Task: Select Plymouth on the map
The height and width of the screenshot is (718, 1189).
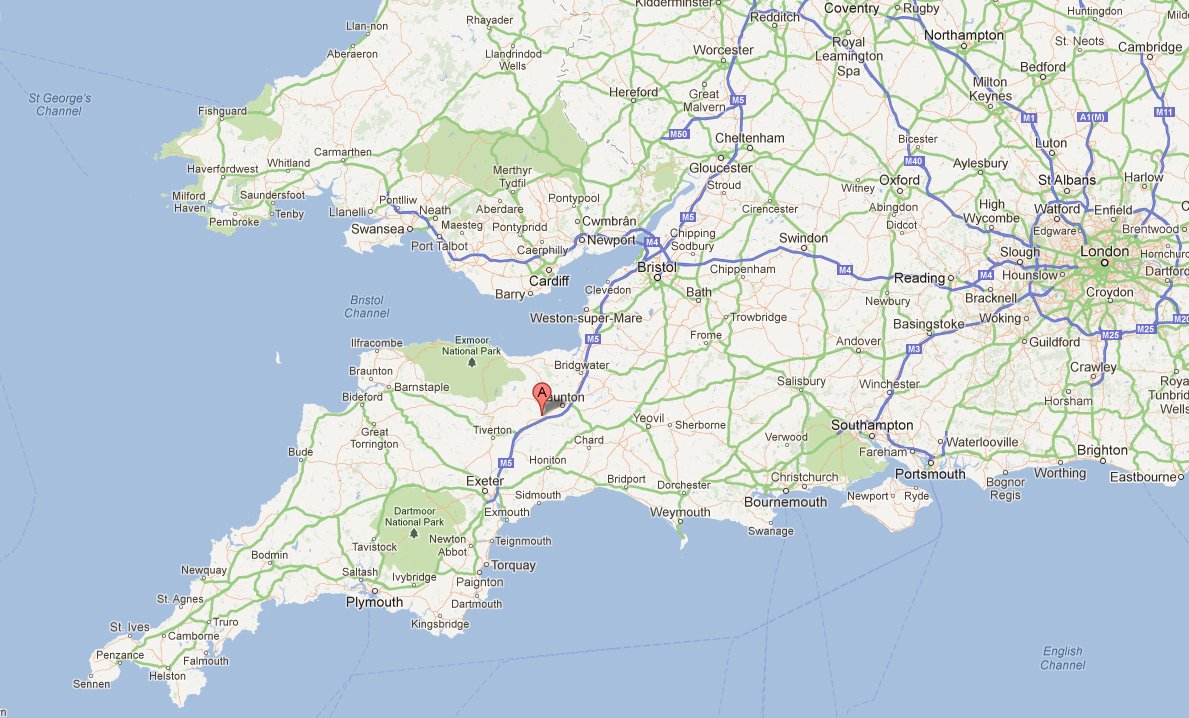Action: click(374, 602)
